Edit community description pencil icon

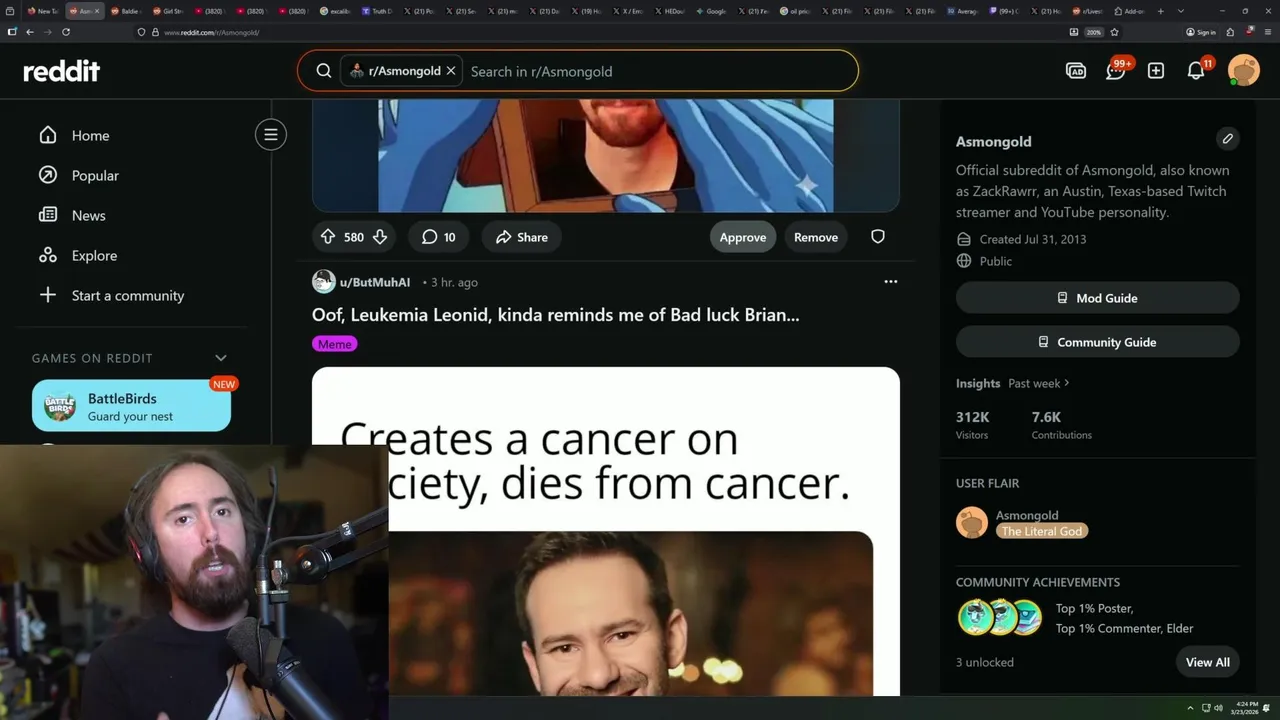coord(1228,139)
